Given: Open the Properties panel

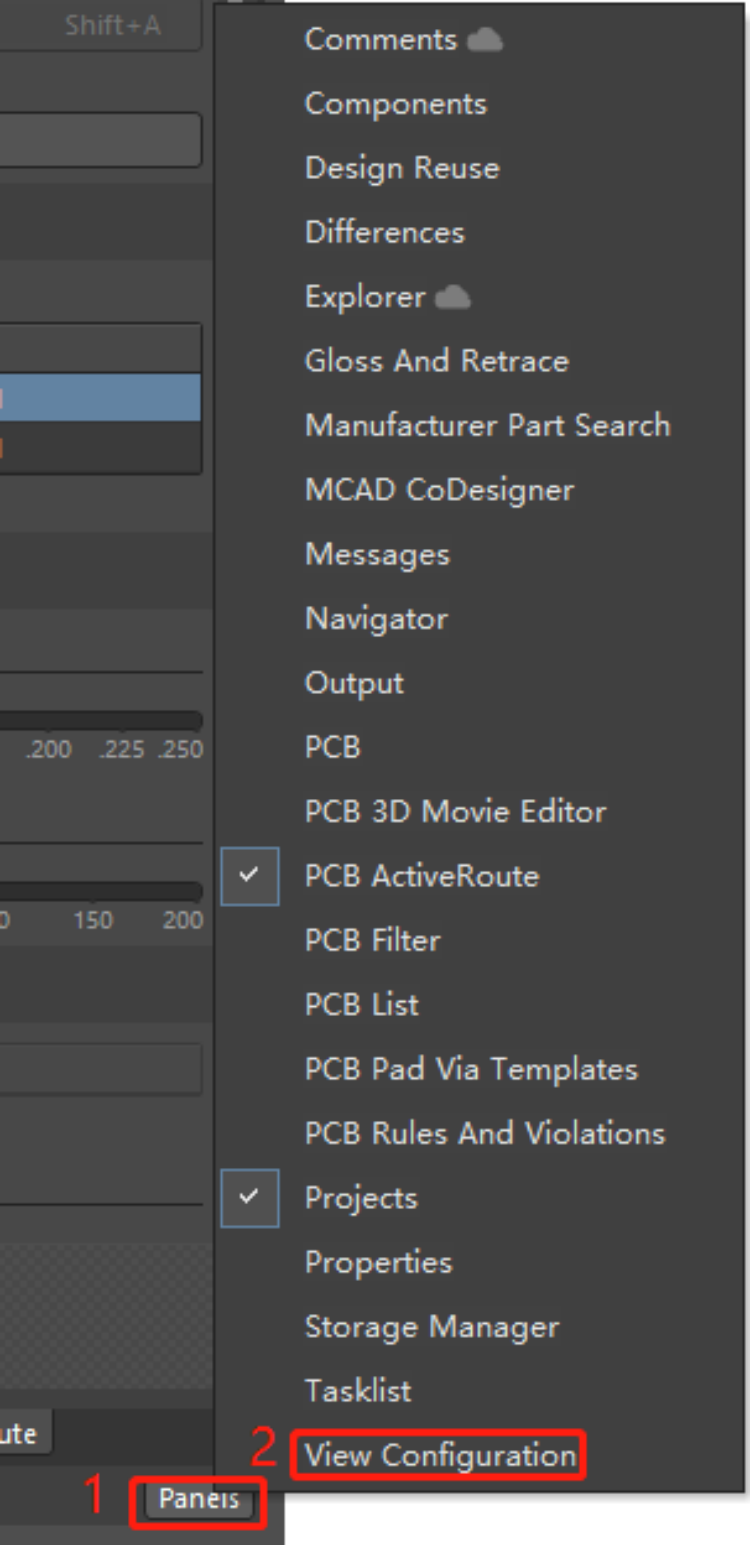Looking at the screenshot, I should (378, 1262).
